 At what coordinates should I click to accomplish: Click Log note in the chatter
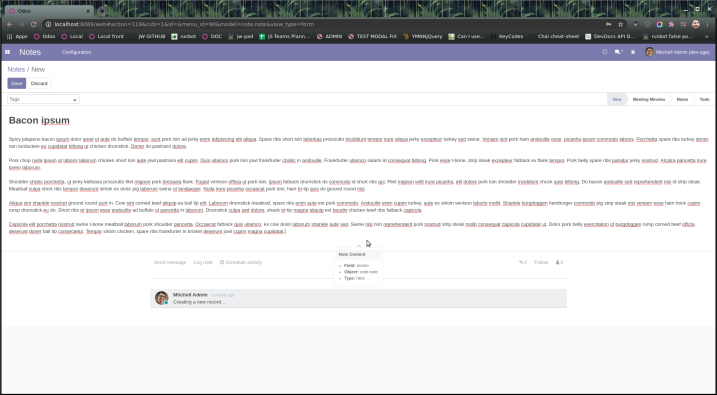coord(203,262)
